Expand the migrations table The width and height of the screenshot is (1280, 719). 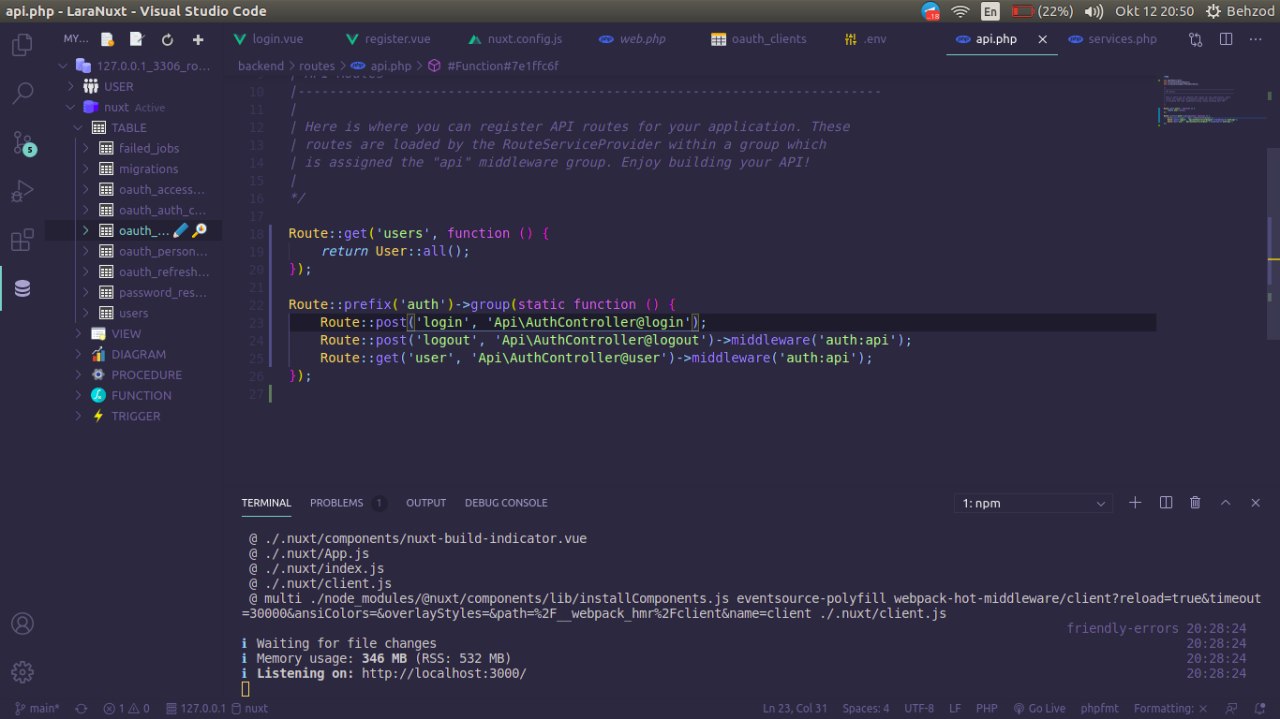[x=86, y=169]
